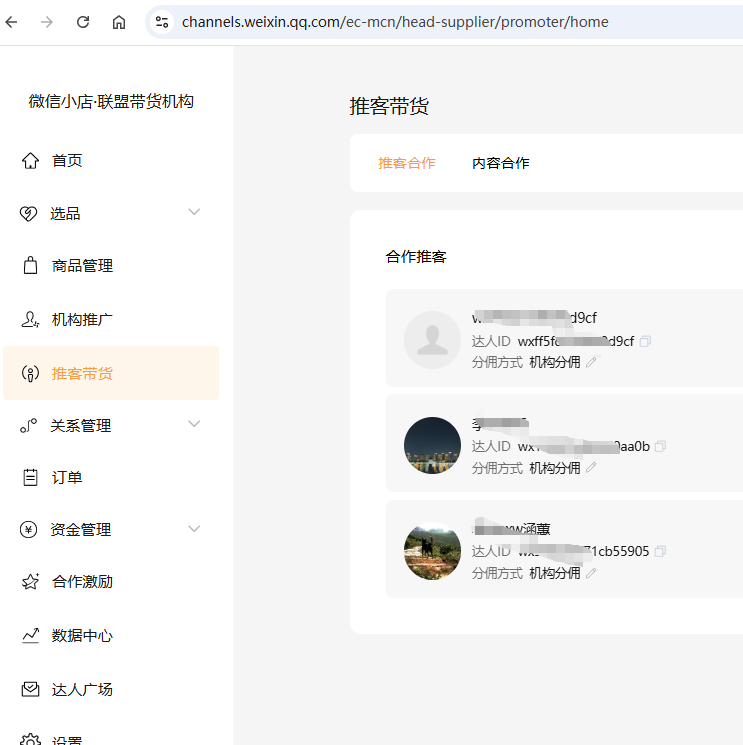The width and height of the screenshot is (743, 745).
Task: Click the default gray avatar of first promoter
Action: [432, 340]
